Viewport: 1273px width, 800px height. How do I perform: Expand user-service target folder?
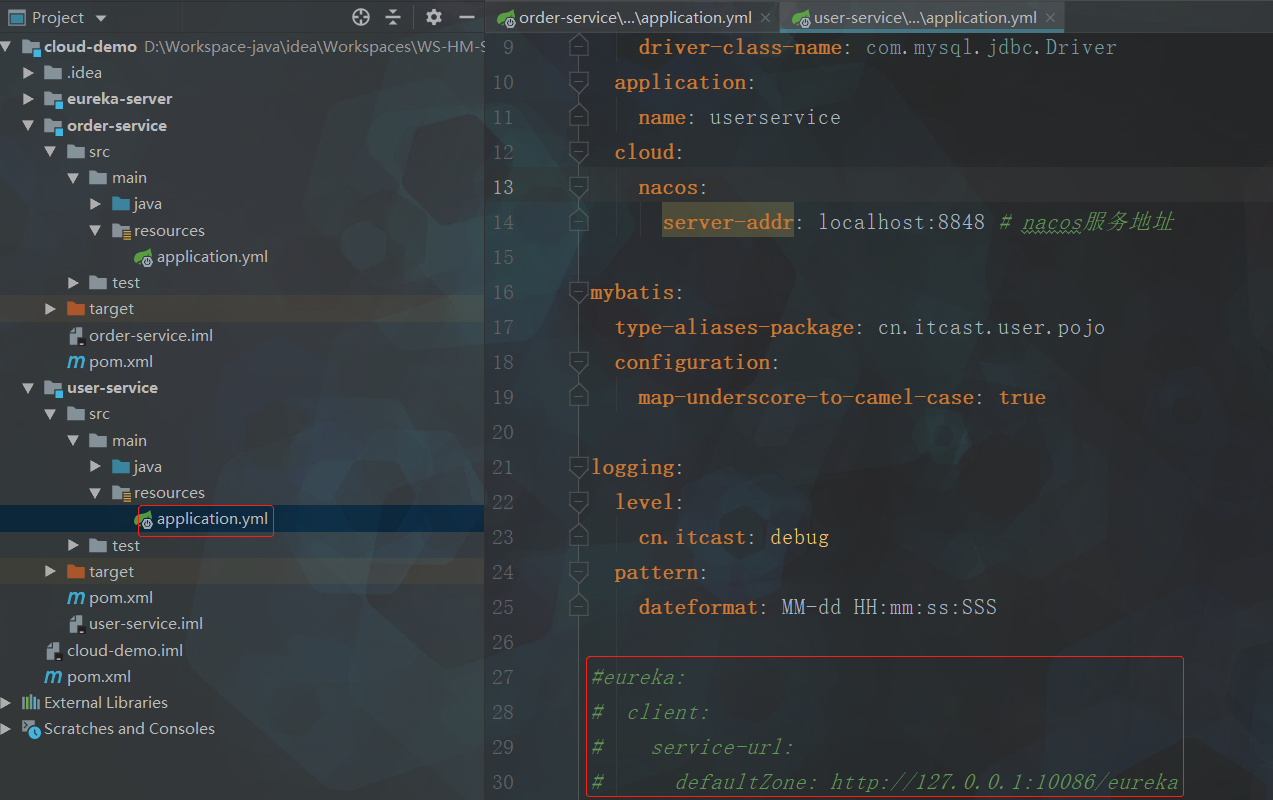pos(50,572)
